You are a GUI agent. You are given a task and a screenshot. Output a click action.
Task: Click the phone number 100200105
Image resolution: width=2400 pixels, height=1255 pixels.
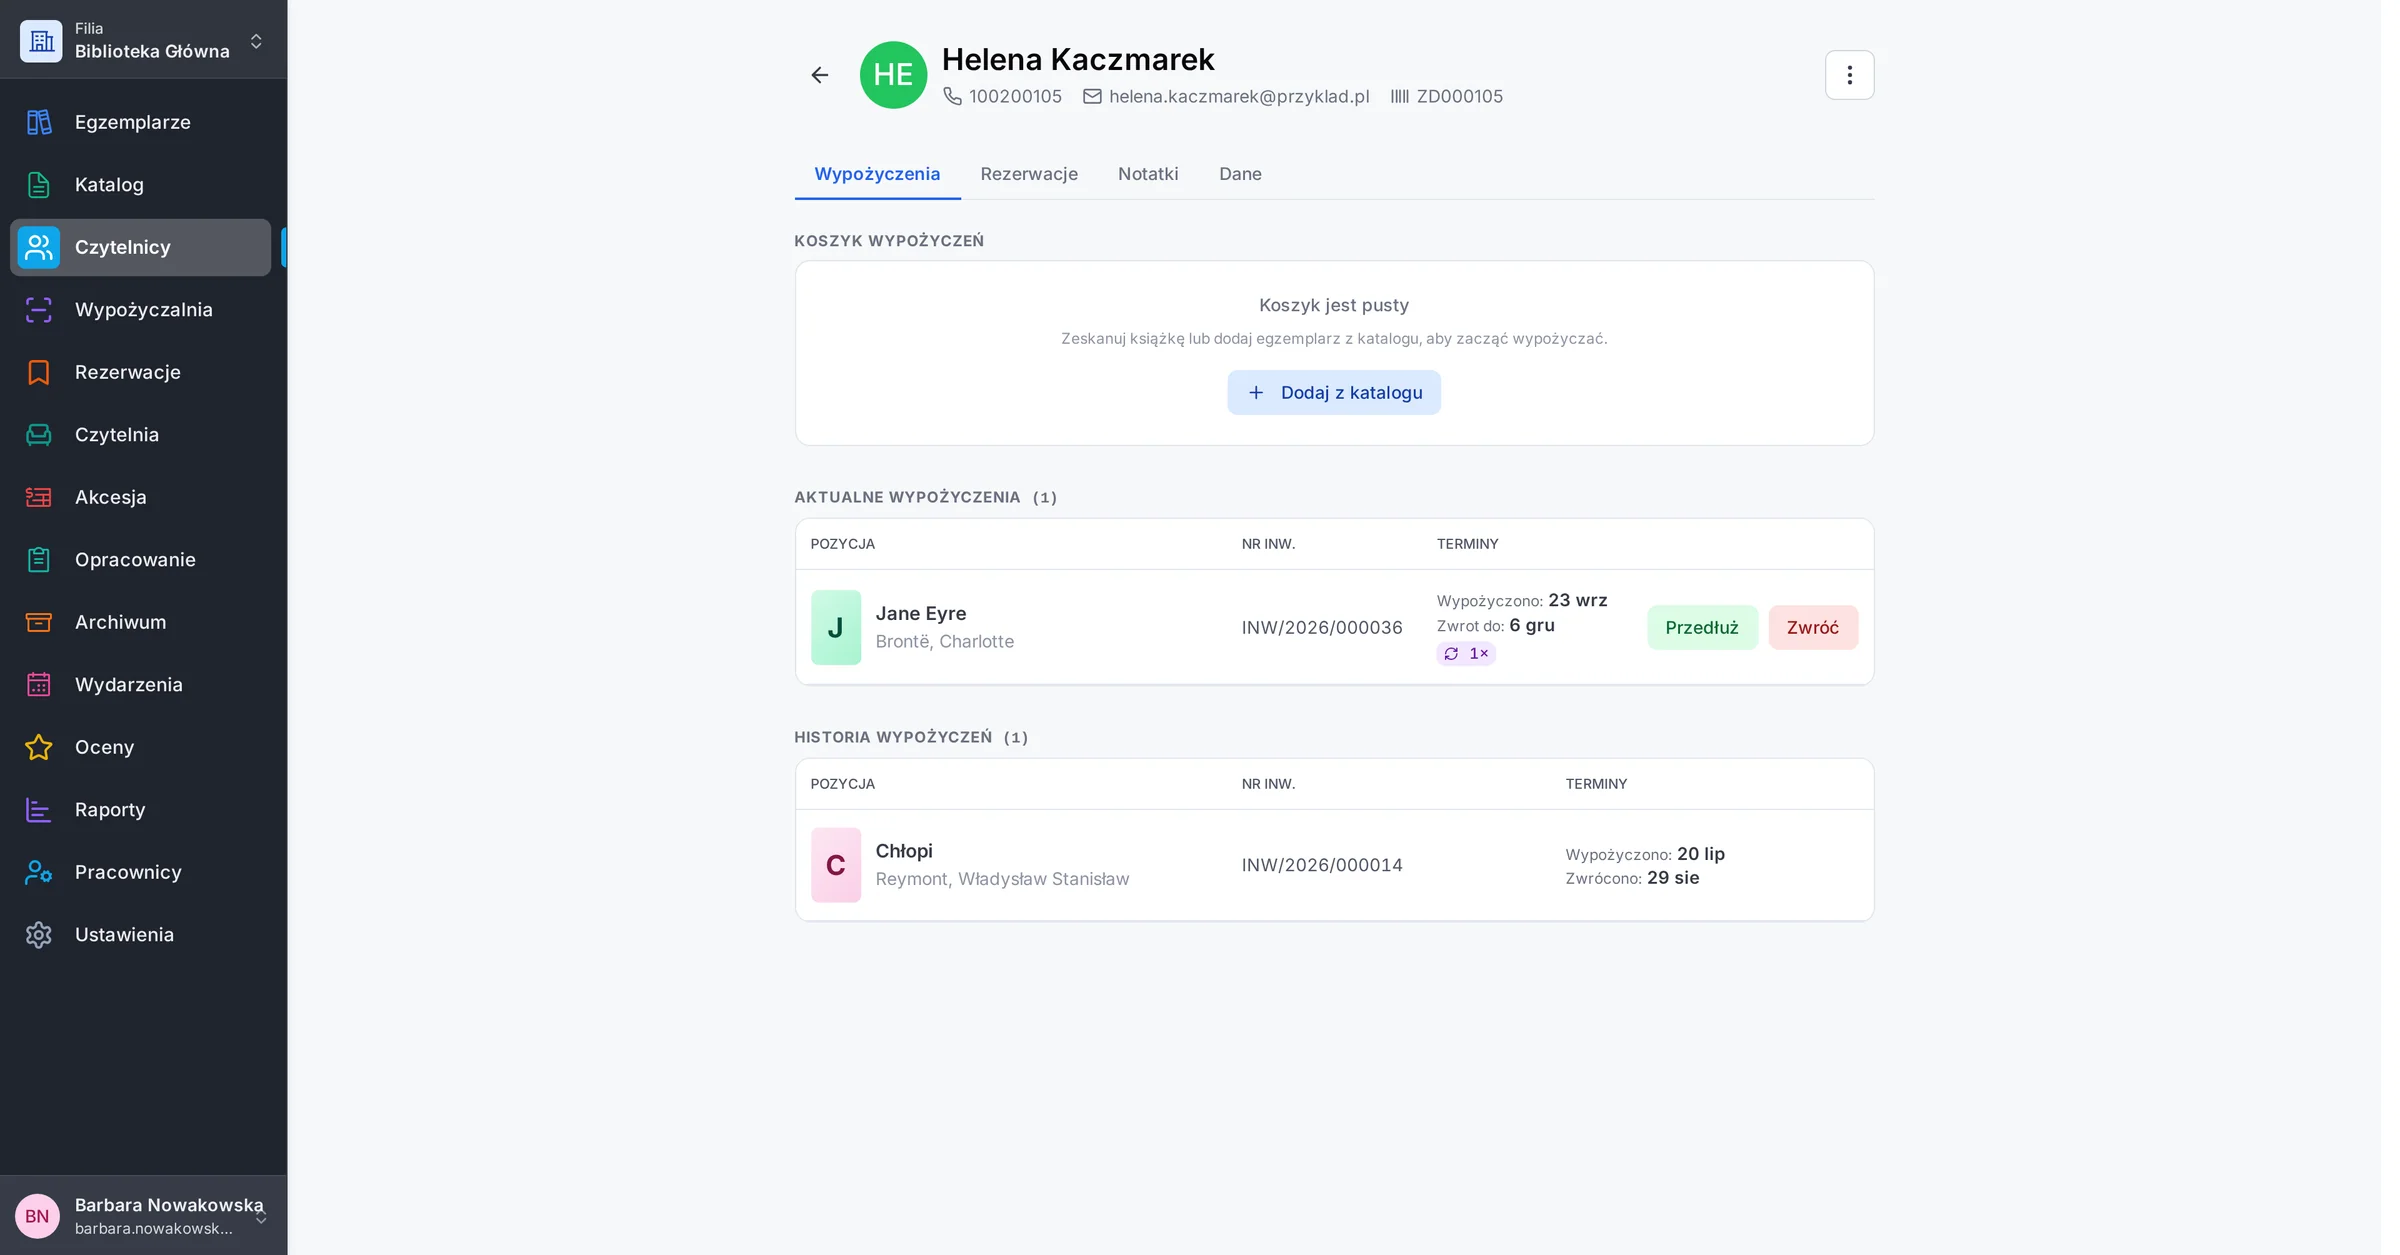pyautogui.click(x=1015, y=97)
